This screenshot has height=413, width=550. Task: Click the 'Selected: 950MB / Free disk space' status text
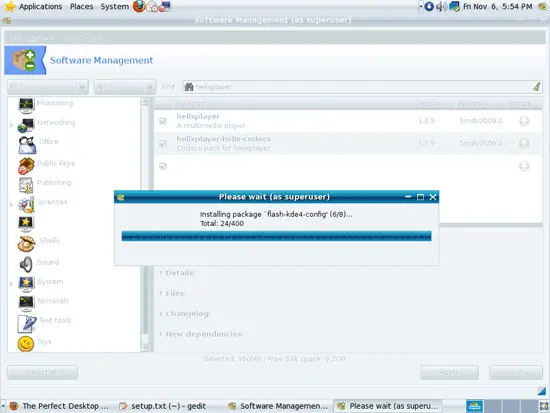pos(275,359)
